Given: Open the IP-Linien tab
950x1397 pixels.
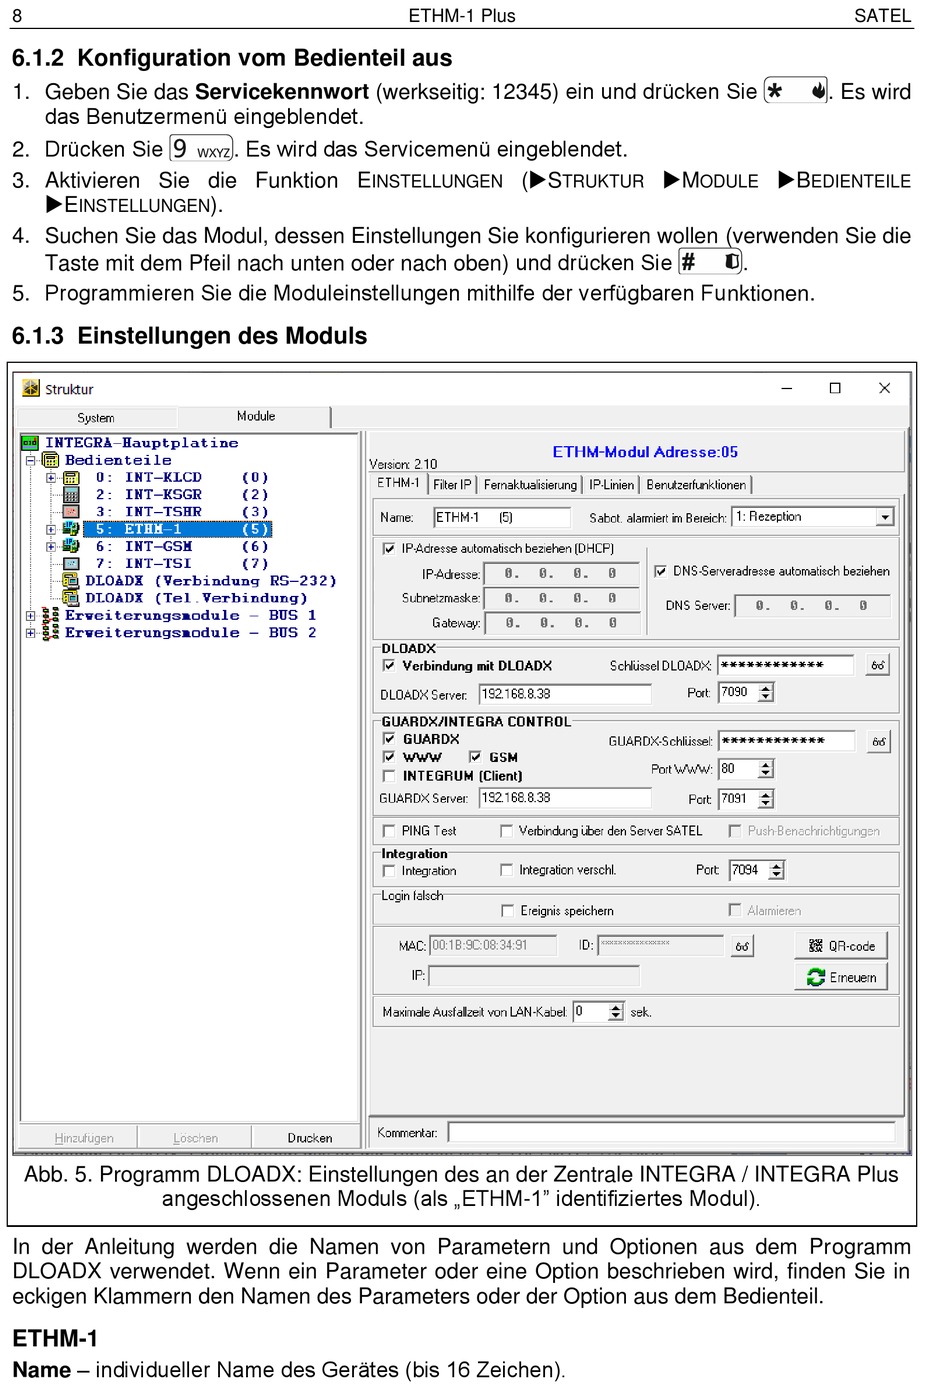Looking at the screenshot, I should [611, 485].
